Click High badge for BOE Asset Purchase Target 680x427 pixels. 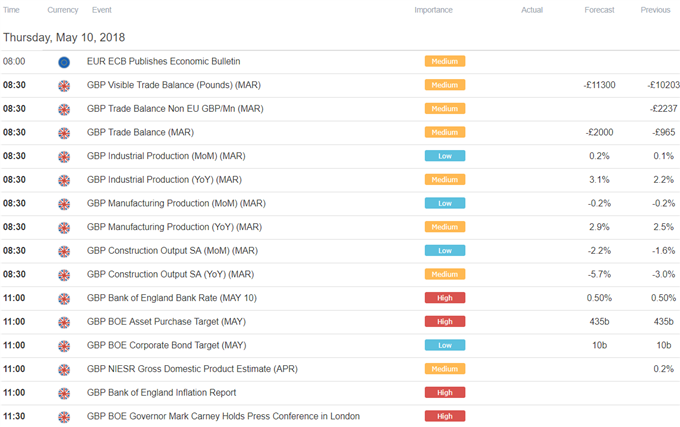(x=445, y=322)
